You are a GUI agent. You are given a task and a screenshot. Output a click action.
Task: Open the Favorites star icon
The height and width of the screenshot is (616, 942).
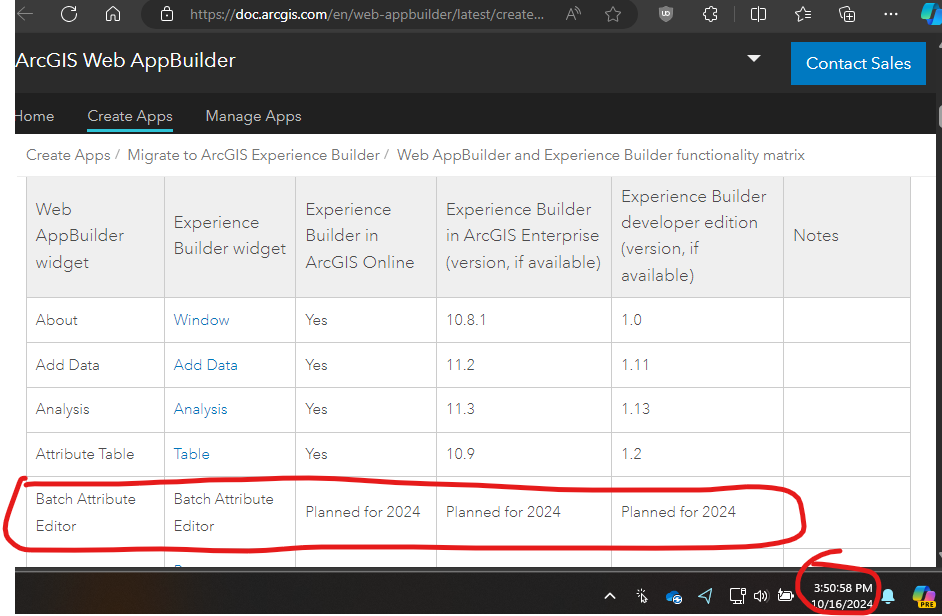tap(802, 14)
